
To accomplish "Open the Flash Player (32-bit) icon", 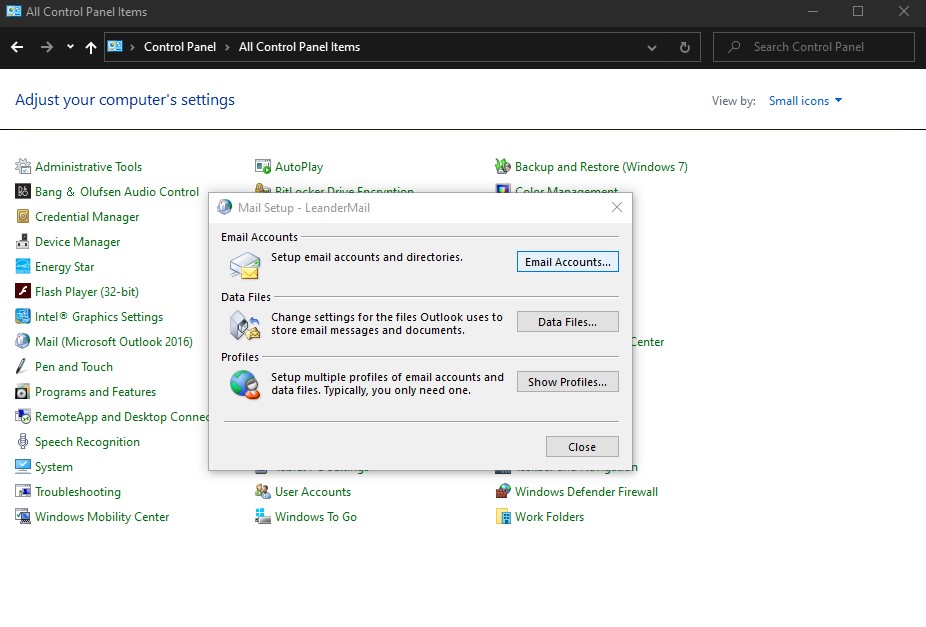I will click(x=22, y=291).
